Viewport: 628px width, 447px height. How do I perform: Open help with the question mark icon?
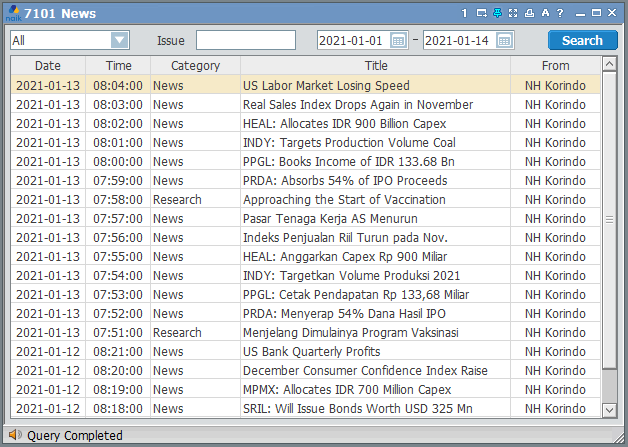pos(560,13)
